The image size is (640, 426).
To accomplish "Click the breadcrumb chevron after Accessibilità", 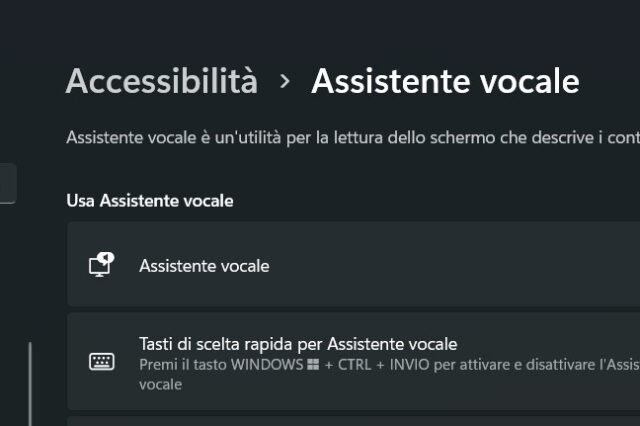I will click(x=285, y=81).
